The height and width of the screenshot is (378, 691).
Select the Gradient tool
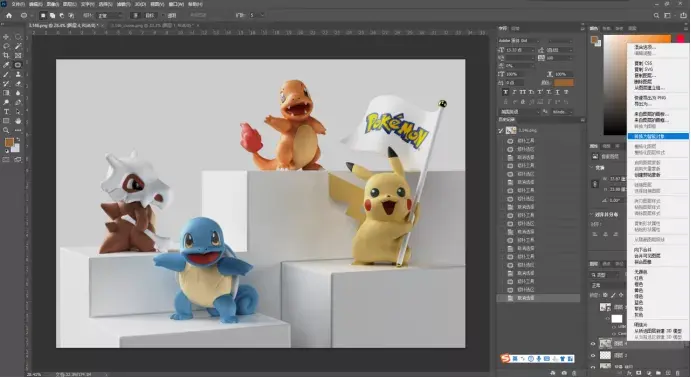point(6,93)
